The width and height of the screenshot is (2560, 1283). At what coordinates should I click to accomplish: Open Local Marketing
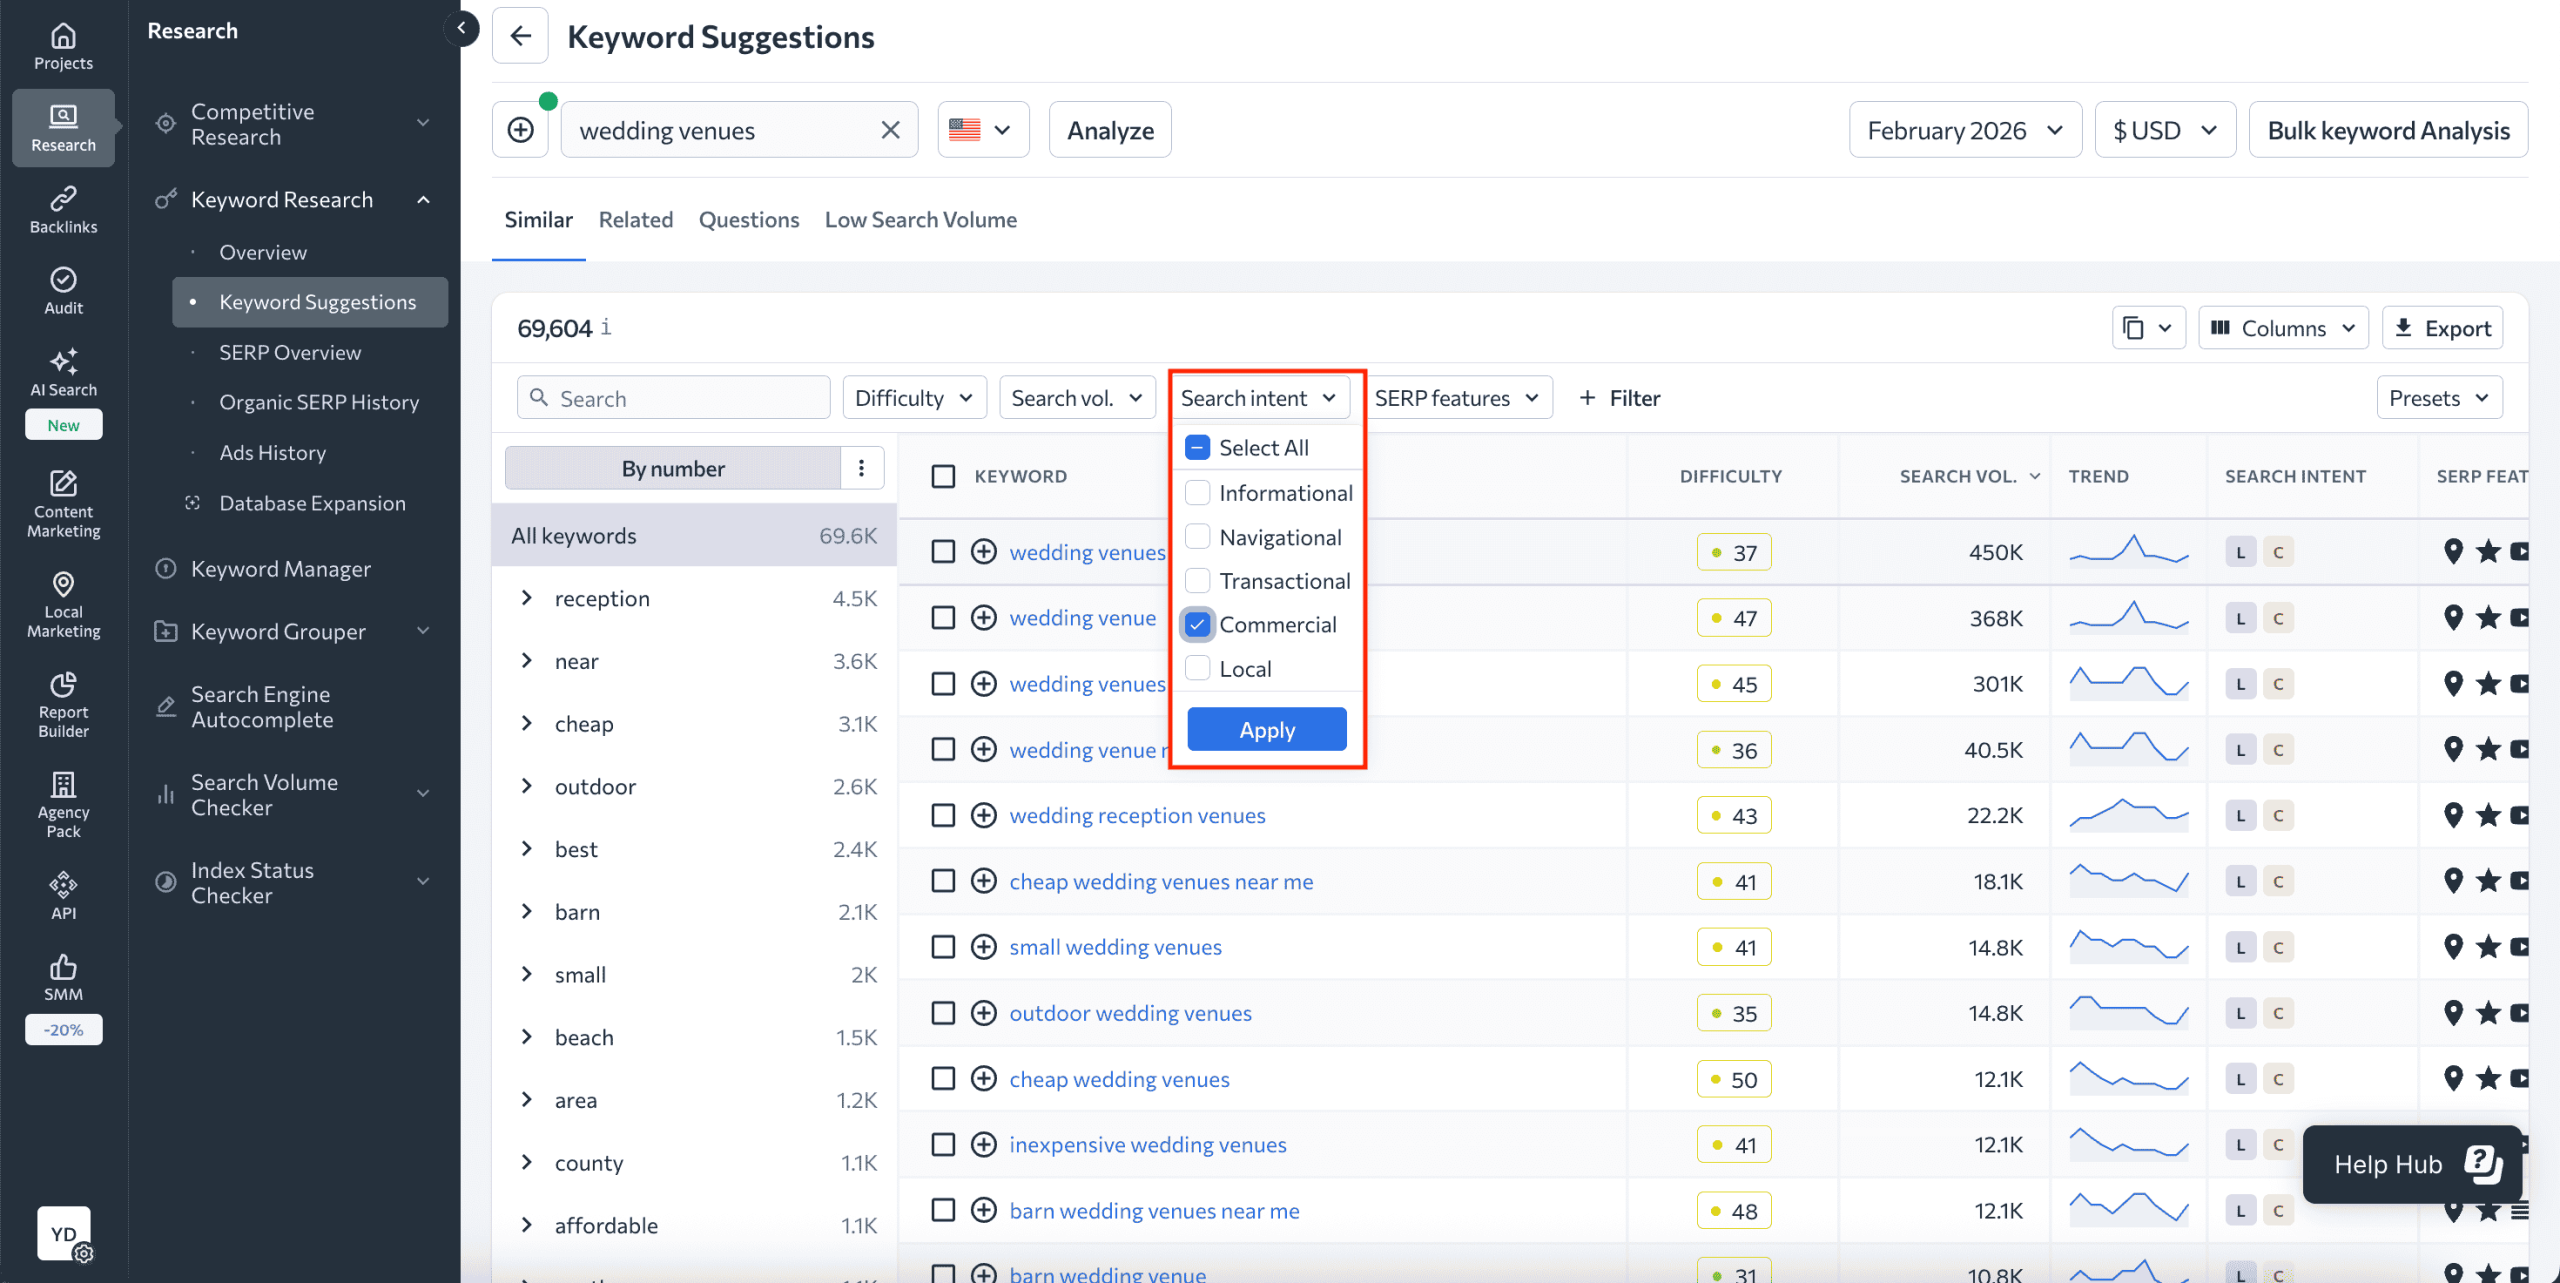(62, 603)
